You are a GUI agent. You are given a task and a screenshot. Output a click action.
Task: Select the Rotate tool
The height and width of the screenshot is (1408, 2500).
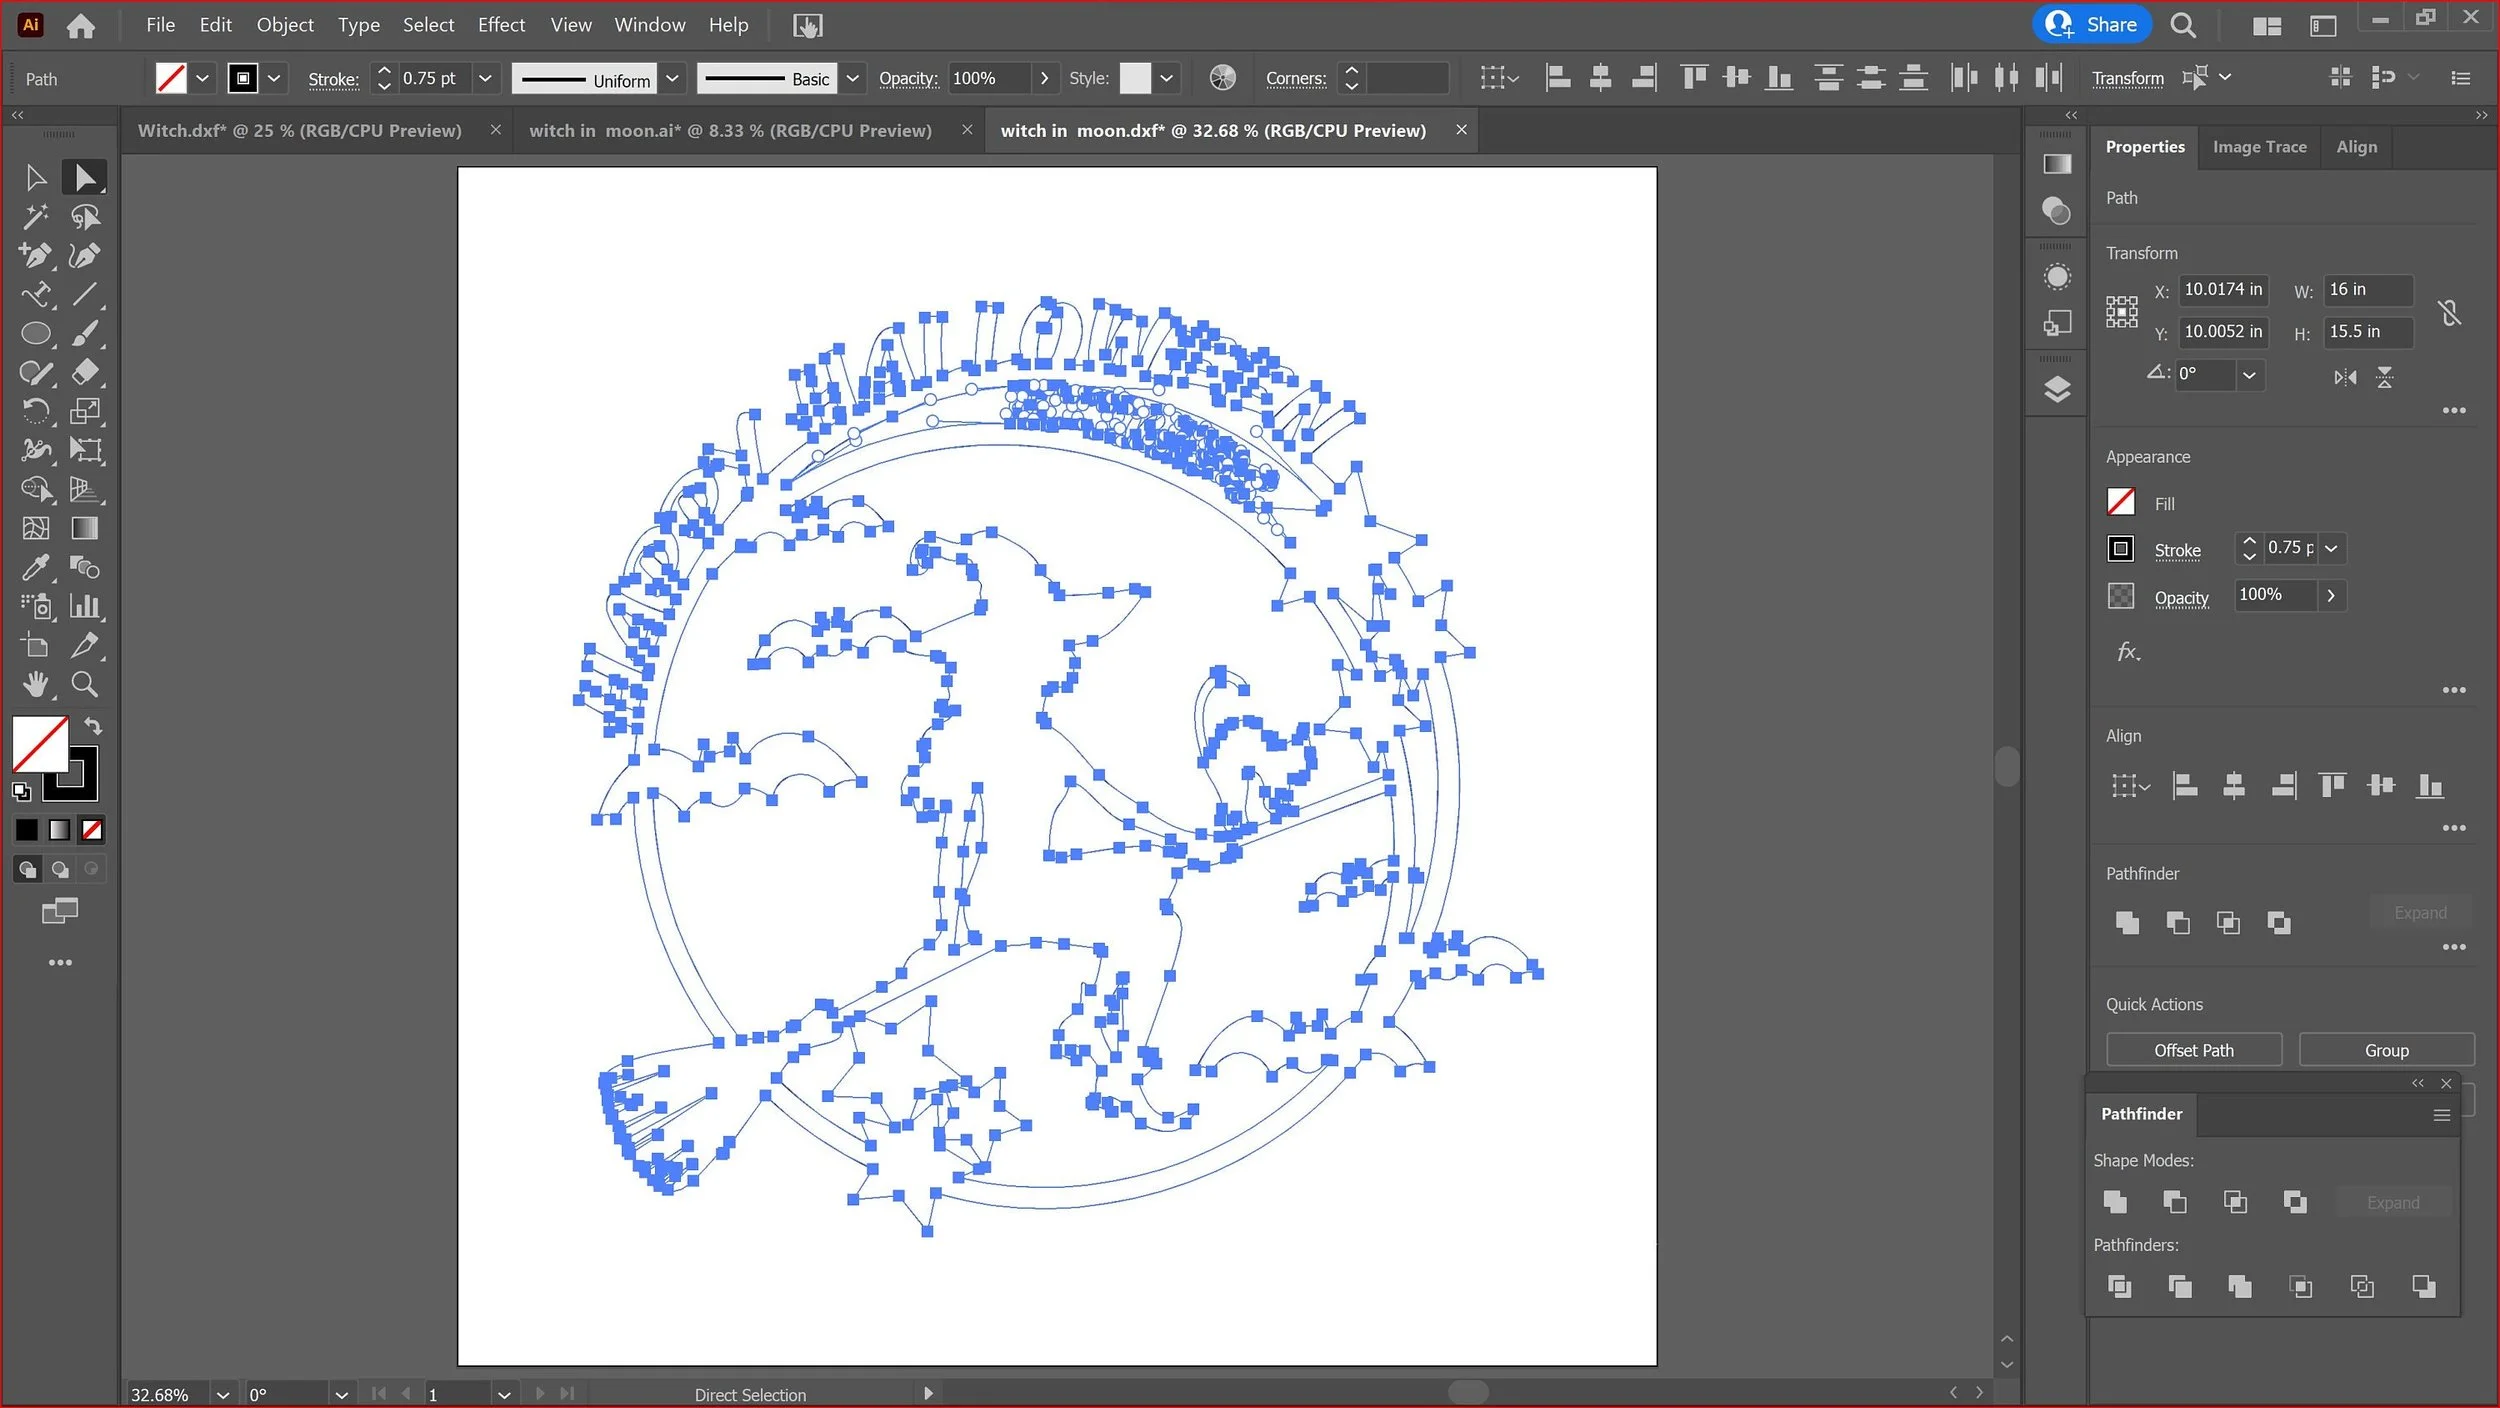[35, 411]
